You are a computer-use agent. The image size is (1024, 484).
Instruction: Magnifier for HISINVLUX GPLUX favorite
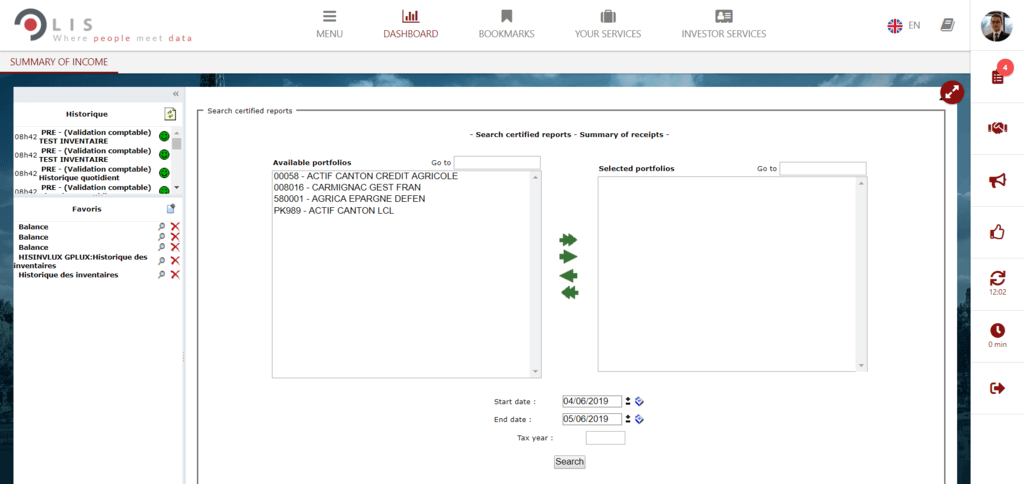pyautogui.click(x=161, y=261)
